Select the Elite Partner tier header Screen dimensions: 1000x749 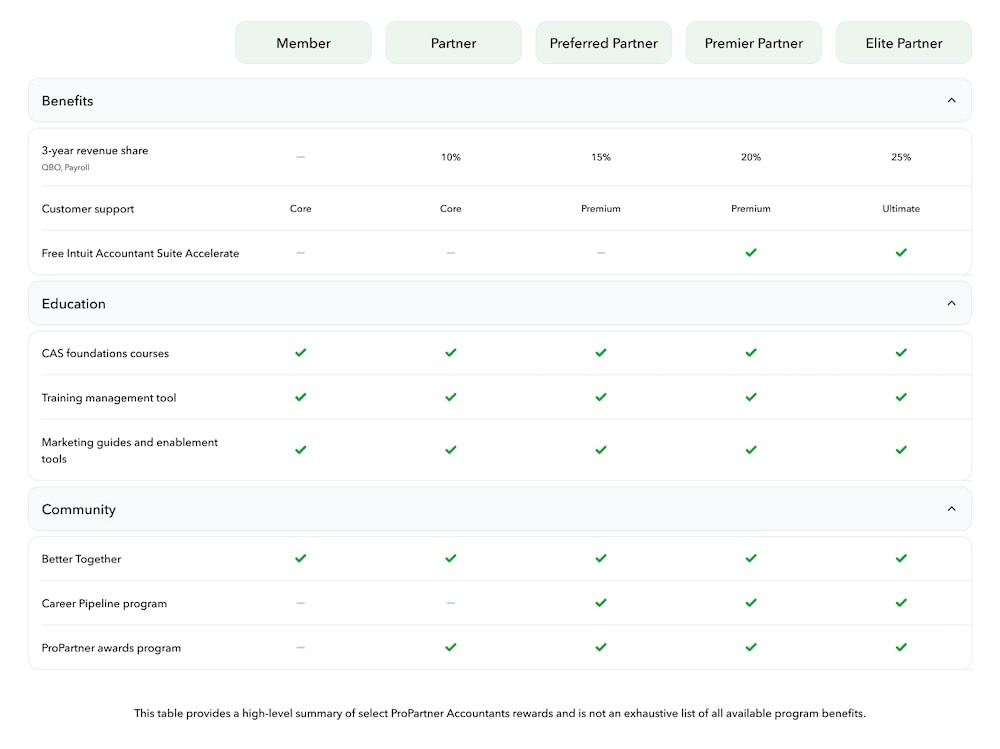(x=904, y=43)
